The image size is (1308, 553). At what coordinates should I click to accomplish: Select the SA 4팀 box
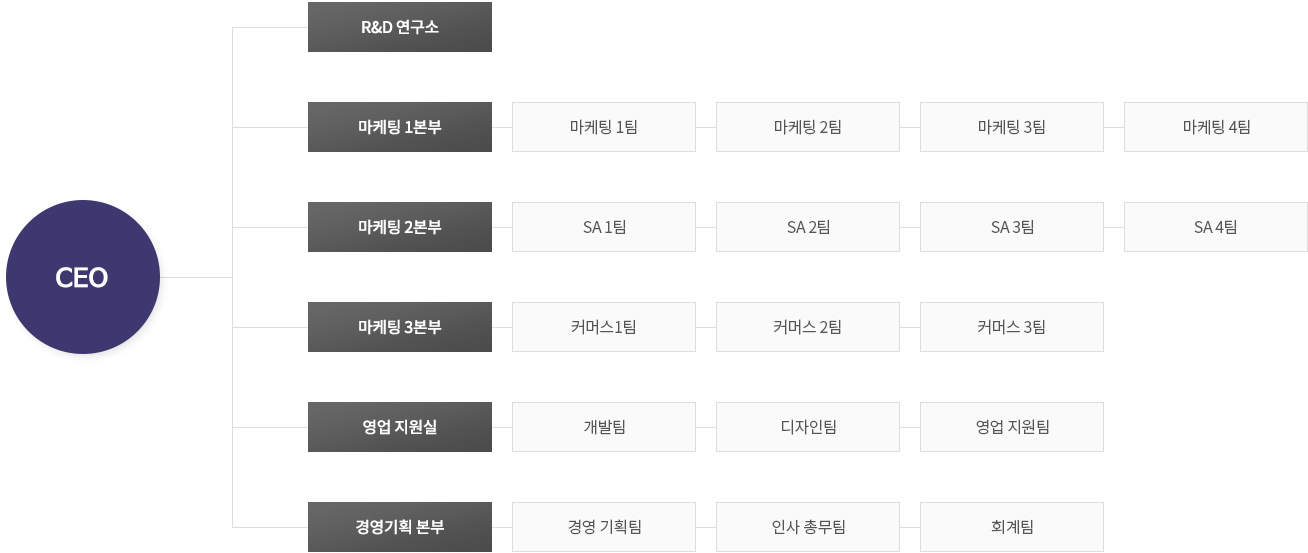tap(1216, 227)
